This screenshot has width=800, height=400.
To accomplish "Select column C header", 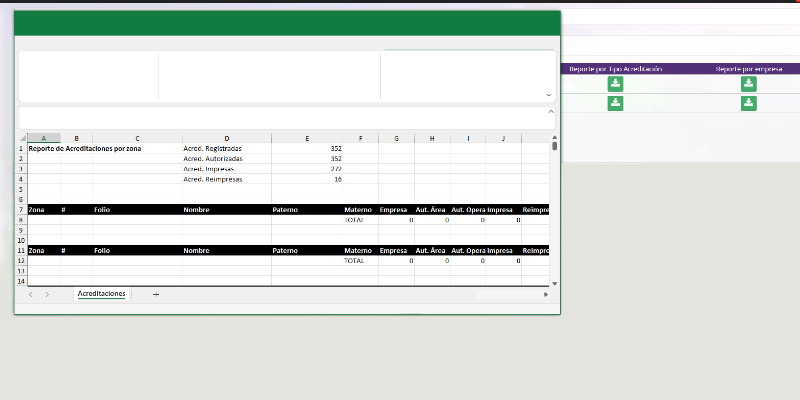I will coord(137,138).
